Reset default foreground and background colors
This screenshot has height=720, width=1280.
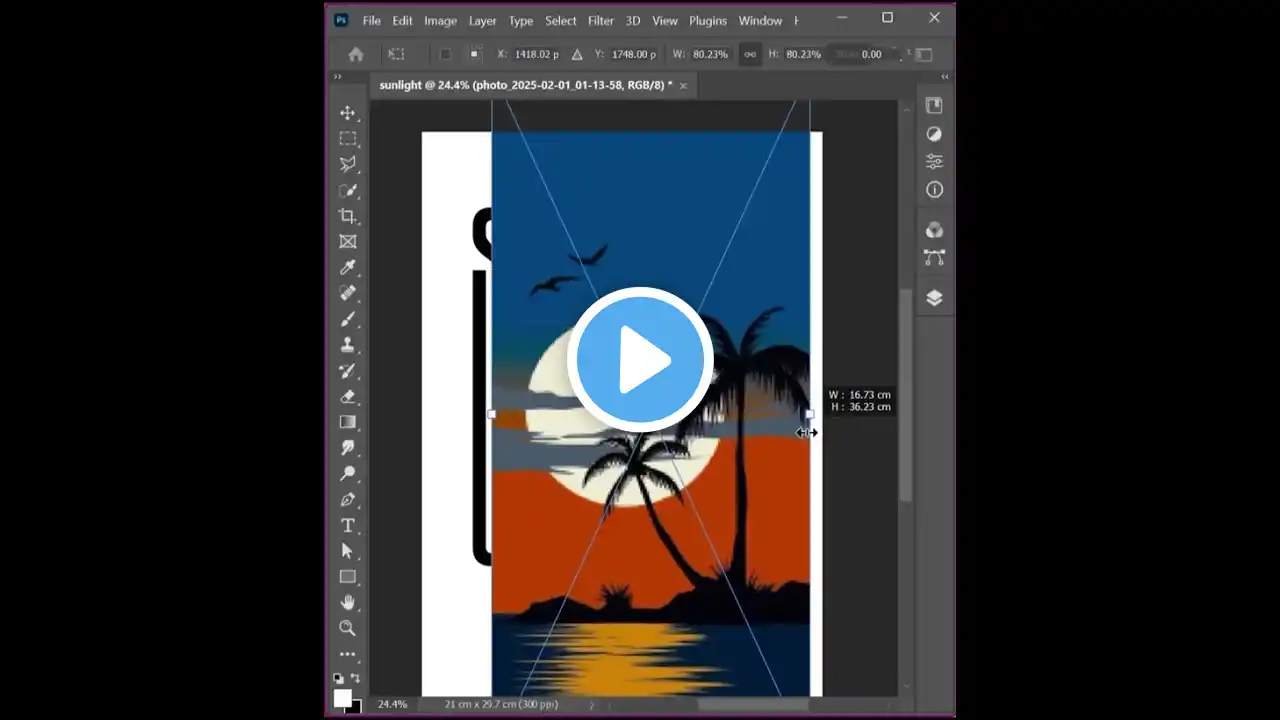338,678
